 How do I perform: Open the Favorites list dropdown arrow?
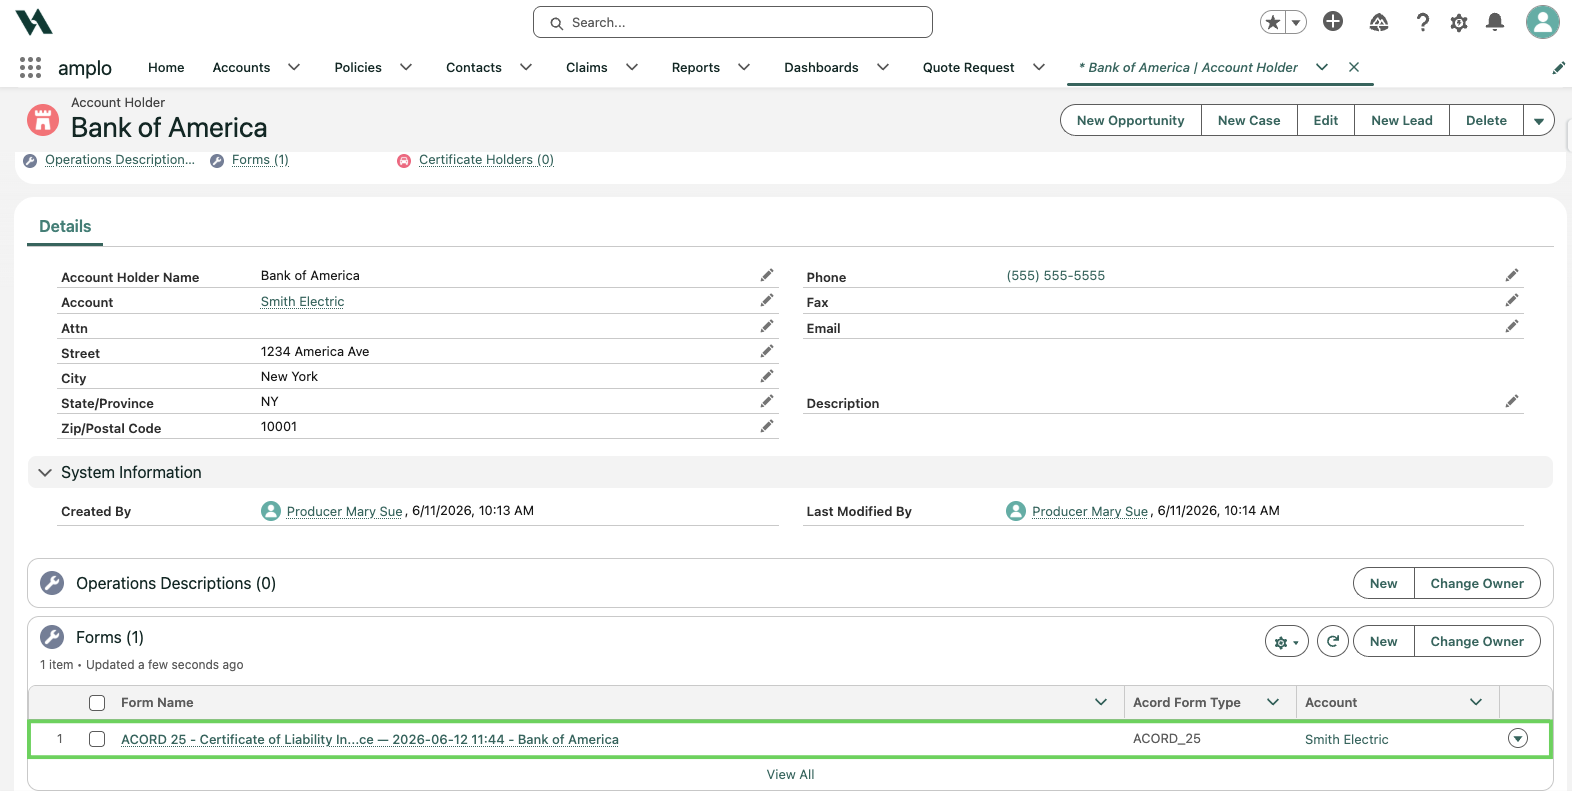pos(1296,22)
